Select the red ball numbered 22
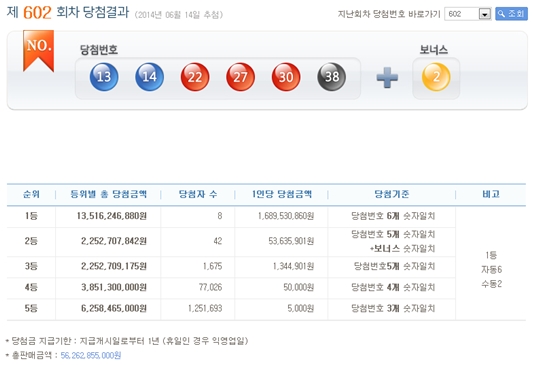This screenshot has width=540, height=365. coord(195,76)
